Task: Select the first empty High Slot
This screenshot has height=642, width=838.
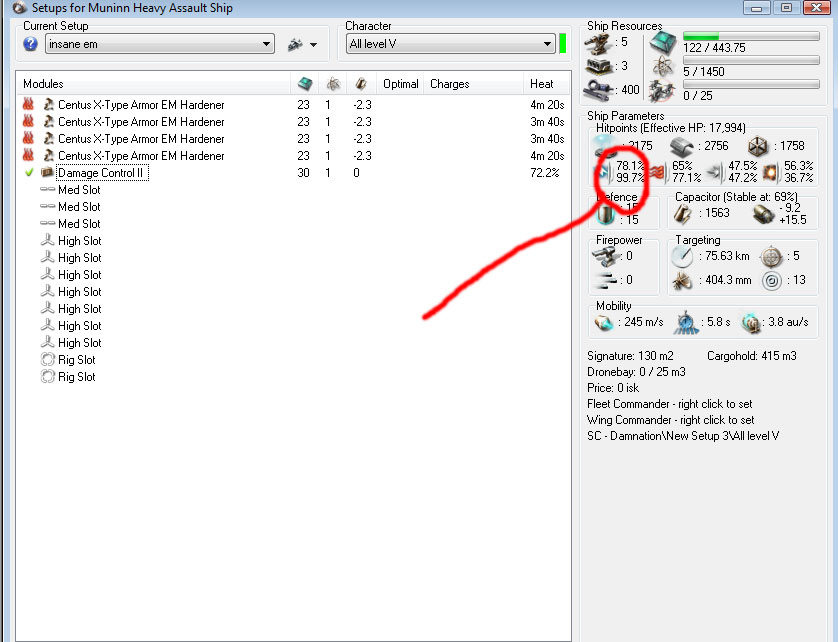Action: 80,241
